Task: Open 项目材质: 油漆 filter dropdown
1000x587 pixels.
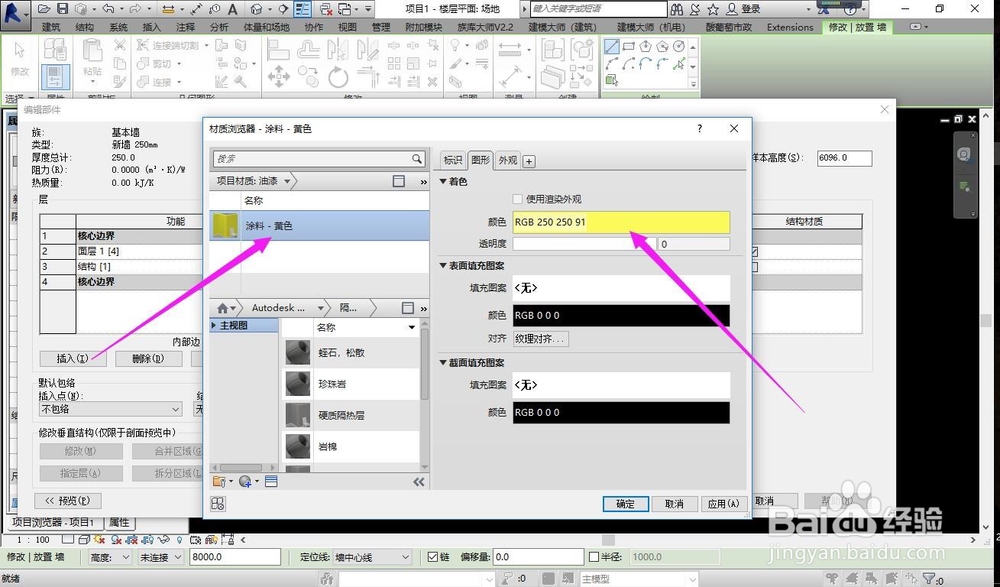Action: (287, 181)
